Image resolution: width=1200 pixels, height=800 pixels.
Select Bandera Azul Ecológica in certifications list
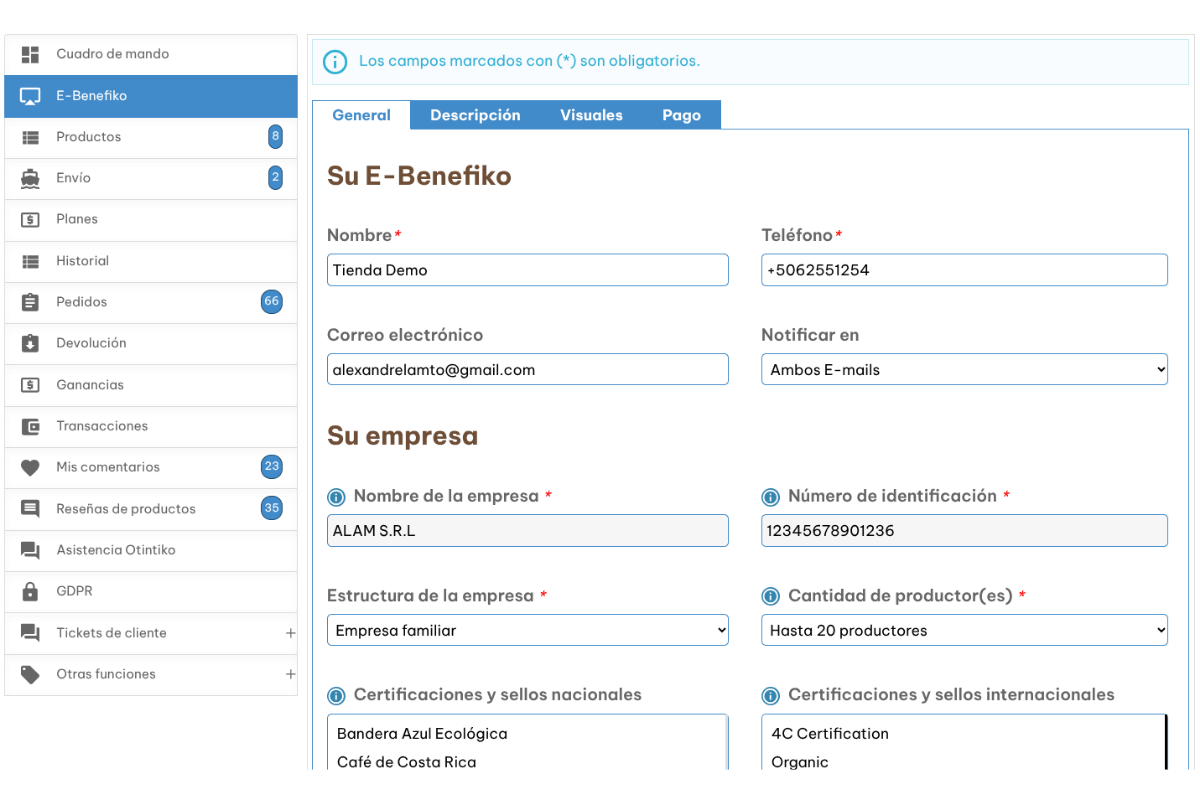point(422,734)
